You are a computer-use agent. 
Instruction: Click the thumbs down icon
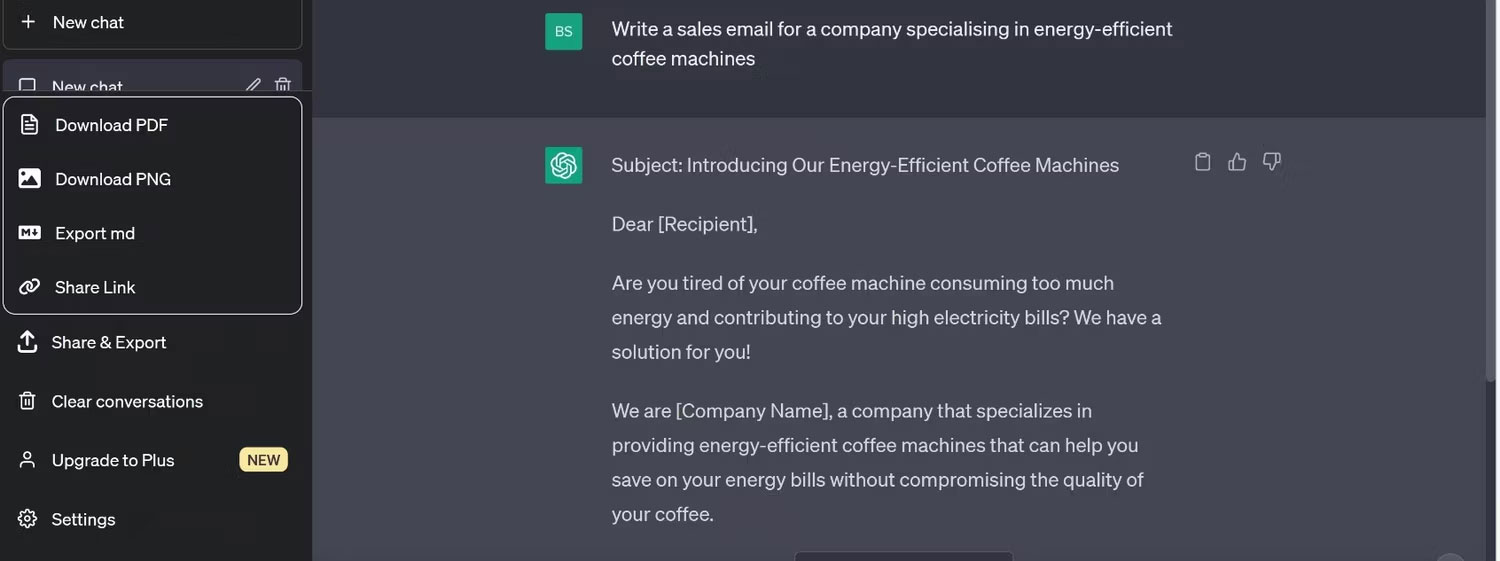click(x=1272, y=162)
